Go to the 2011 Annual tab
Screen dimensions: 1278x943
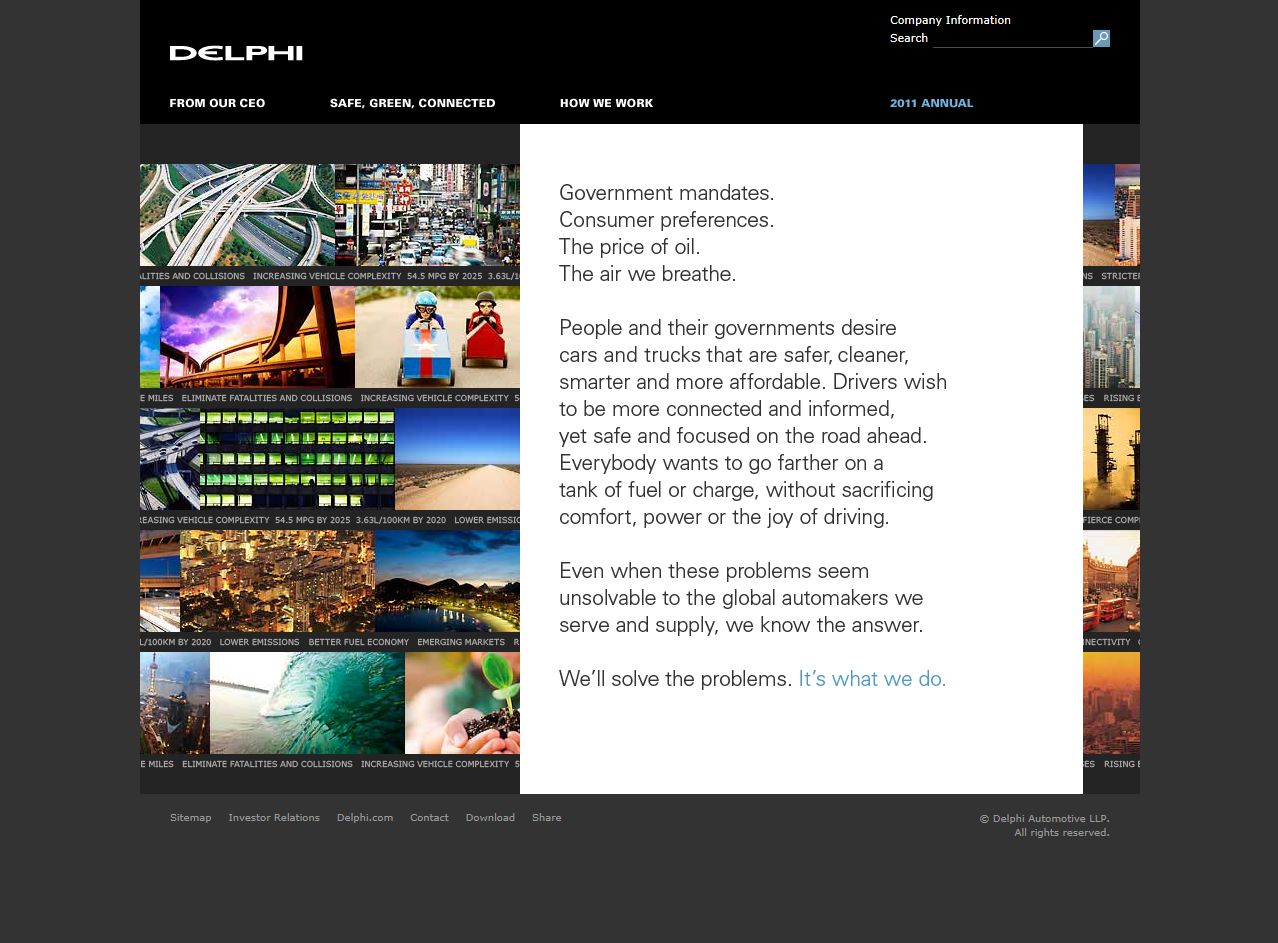(x=931, y=103)
